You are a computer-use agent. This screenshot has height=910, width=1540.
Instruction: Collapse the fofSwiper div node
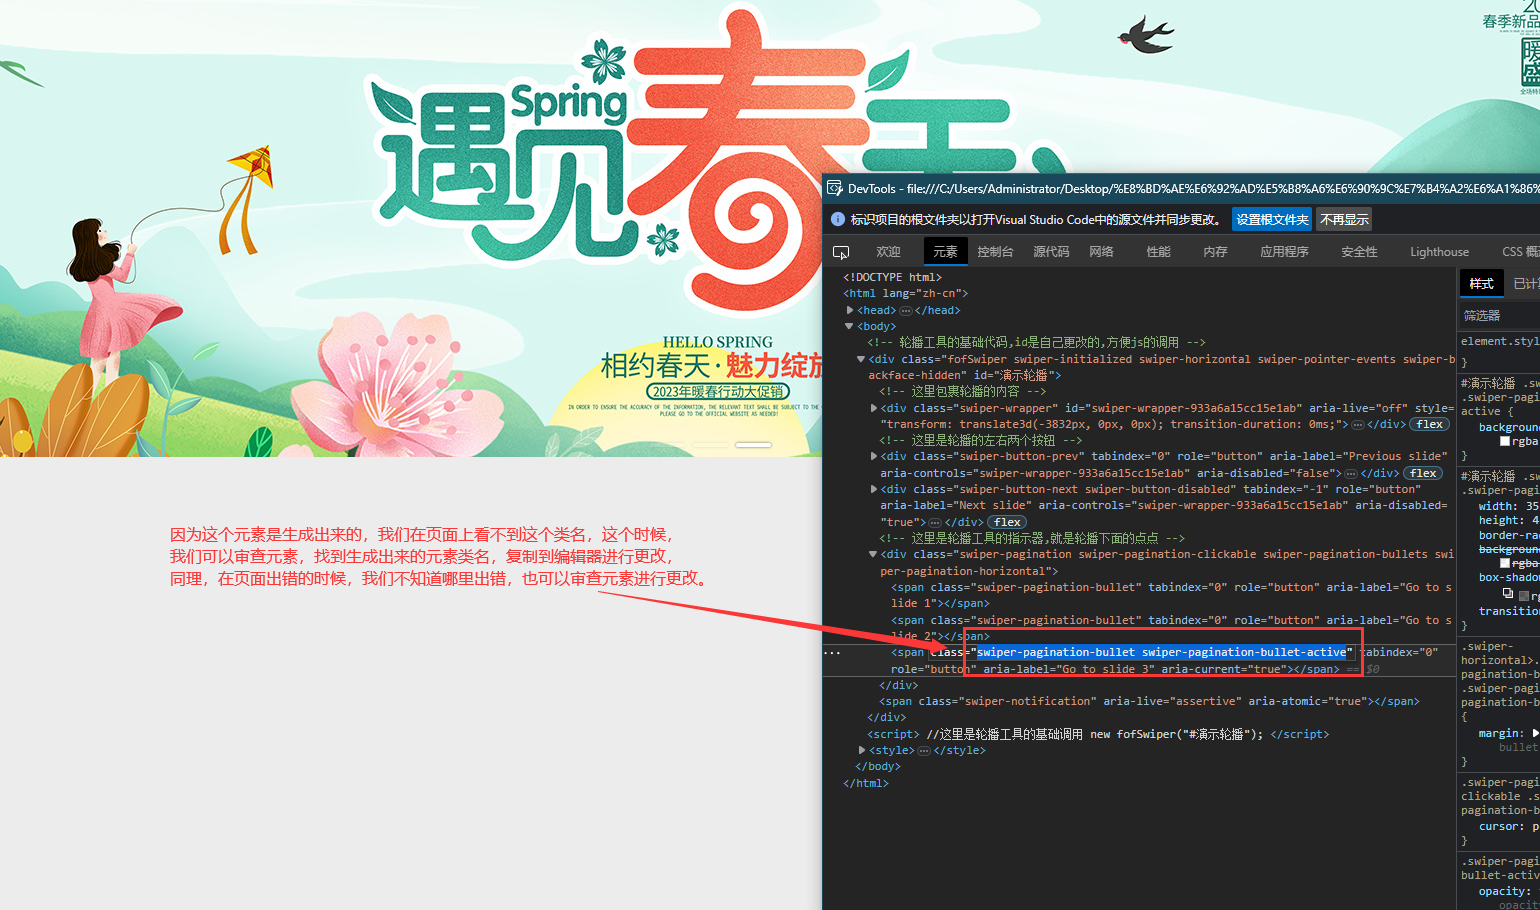coord(861,359)
